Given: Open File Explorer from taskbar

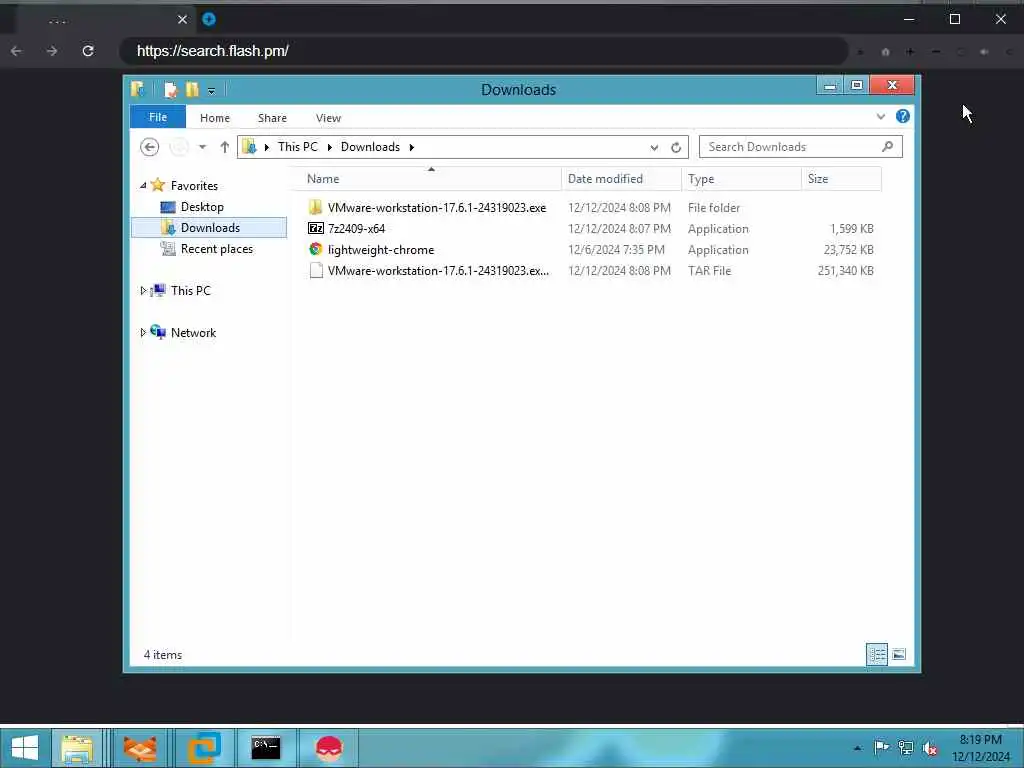Looking at the screenshot, I should [77, 748].
